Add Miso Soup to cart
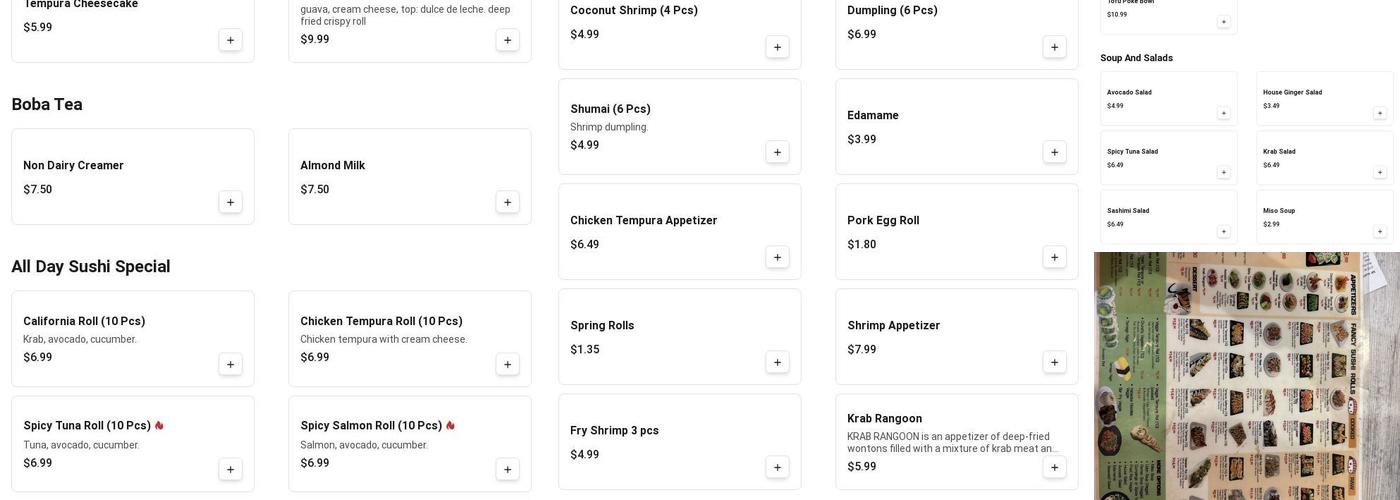The image size is (1400, 500). [1379, 231]
